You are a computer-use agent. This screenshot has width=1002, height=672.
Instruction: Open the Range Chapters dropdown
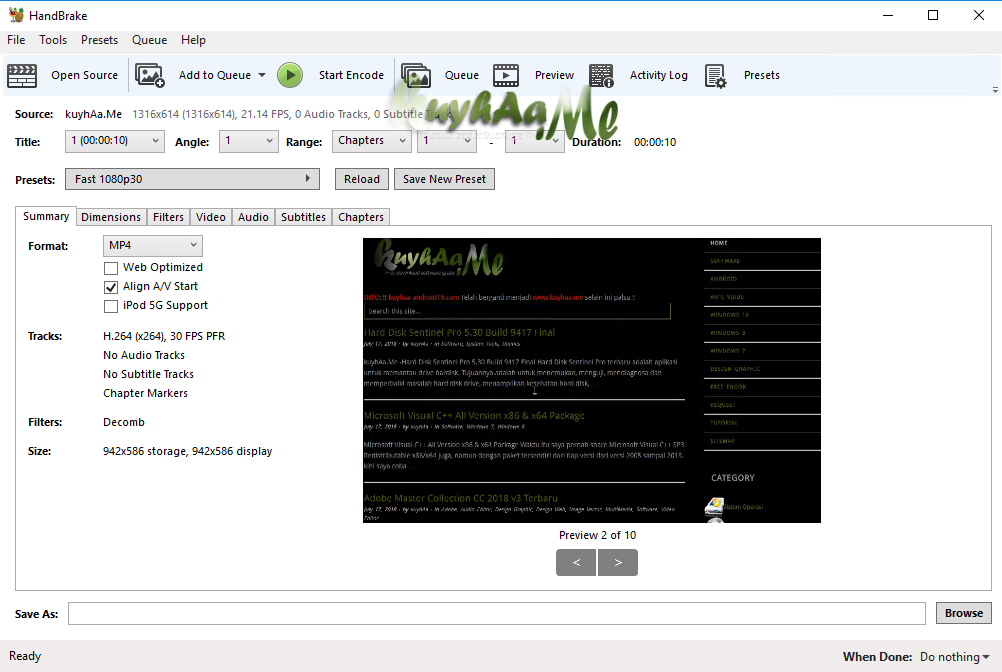click(371, 141)
